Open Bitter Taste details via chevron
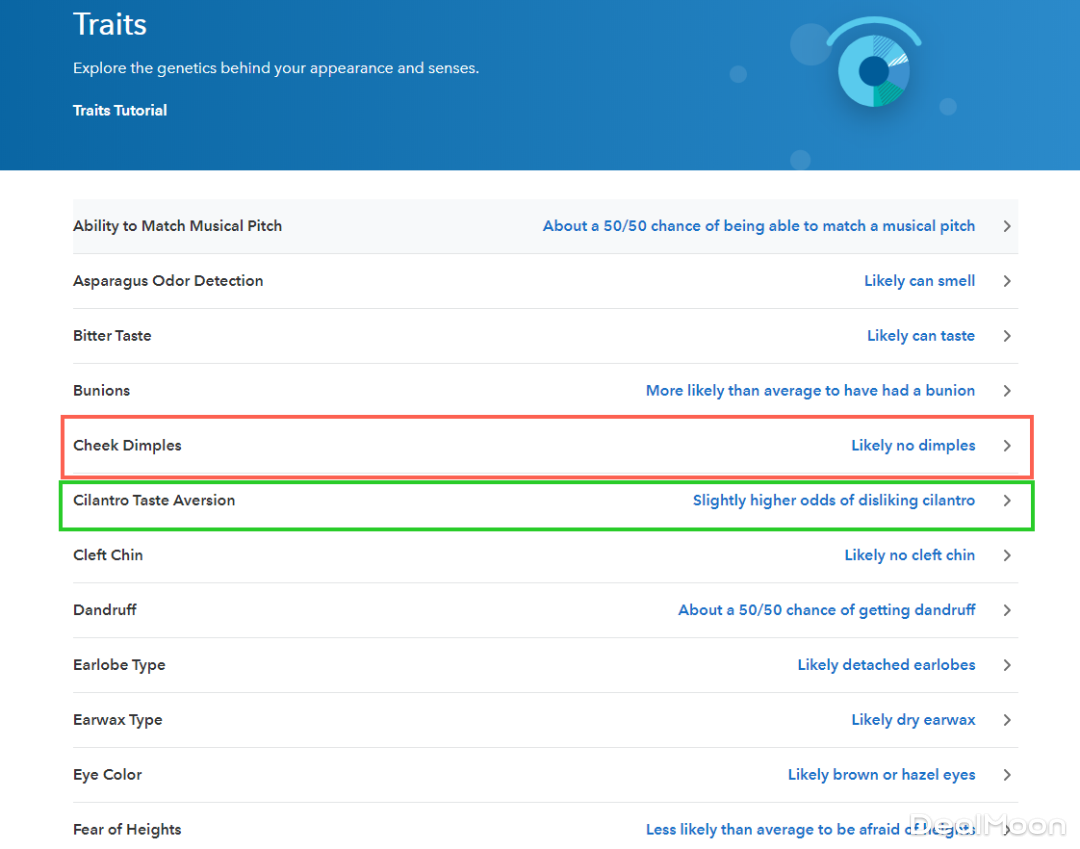This screenshot has height=849, width=1080. point(1007,336)
